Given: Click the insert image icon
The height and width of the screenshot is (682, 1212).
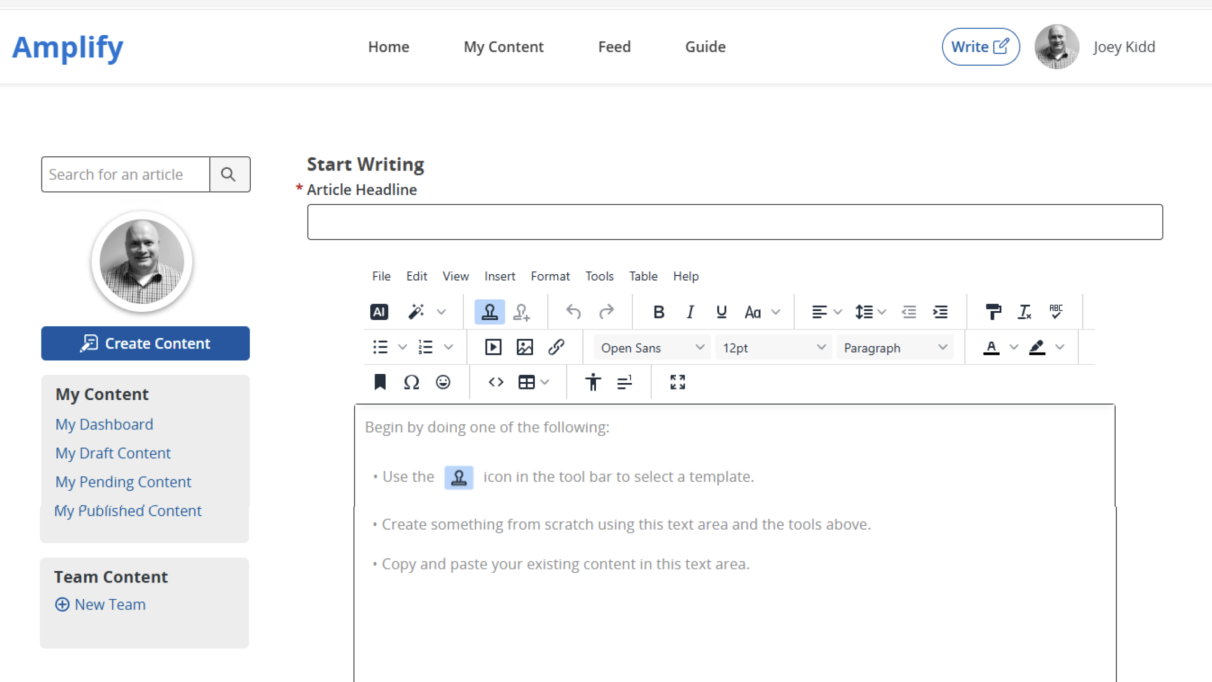Looking at the screenshot, I should 525,347.
